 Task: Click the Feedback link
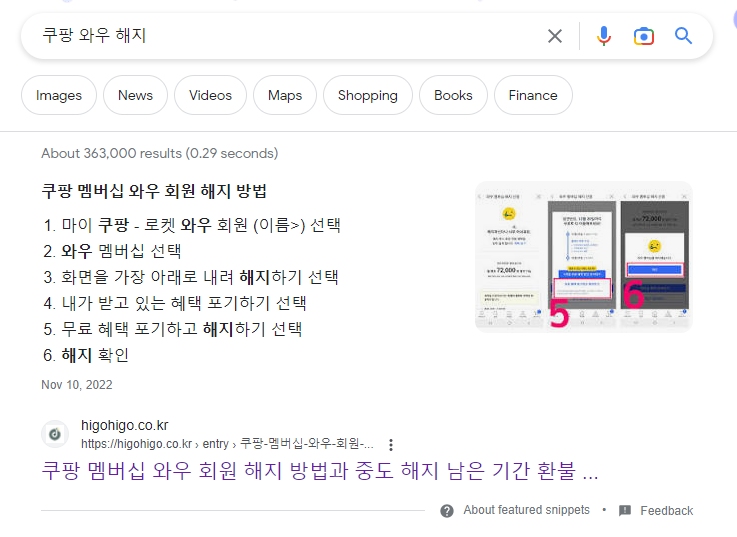(666, 511)
